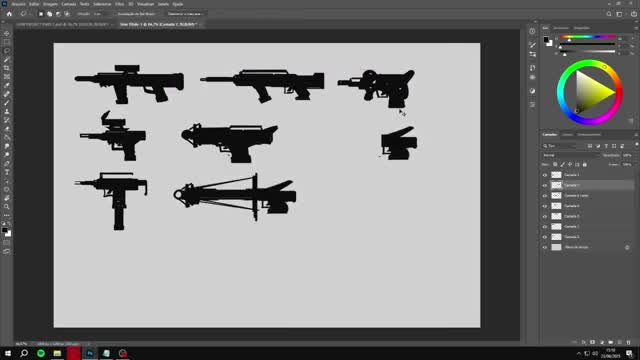This screenshot has width=640, height=360.
Task: Open the Filtro menu
Action: [x=120, y=4]
